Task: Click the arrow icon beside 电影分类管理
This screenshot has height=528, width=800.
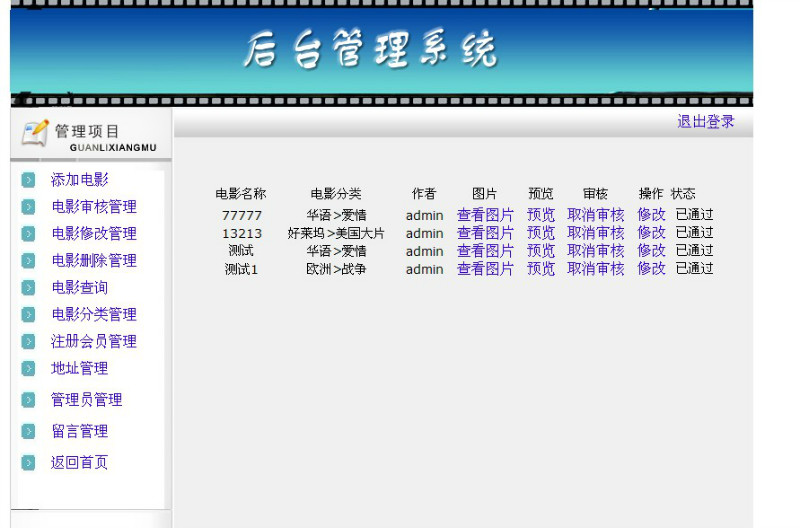Action: [x=28, y=315]
